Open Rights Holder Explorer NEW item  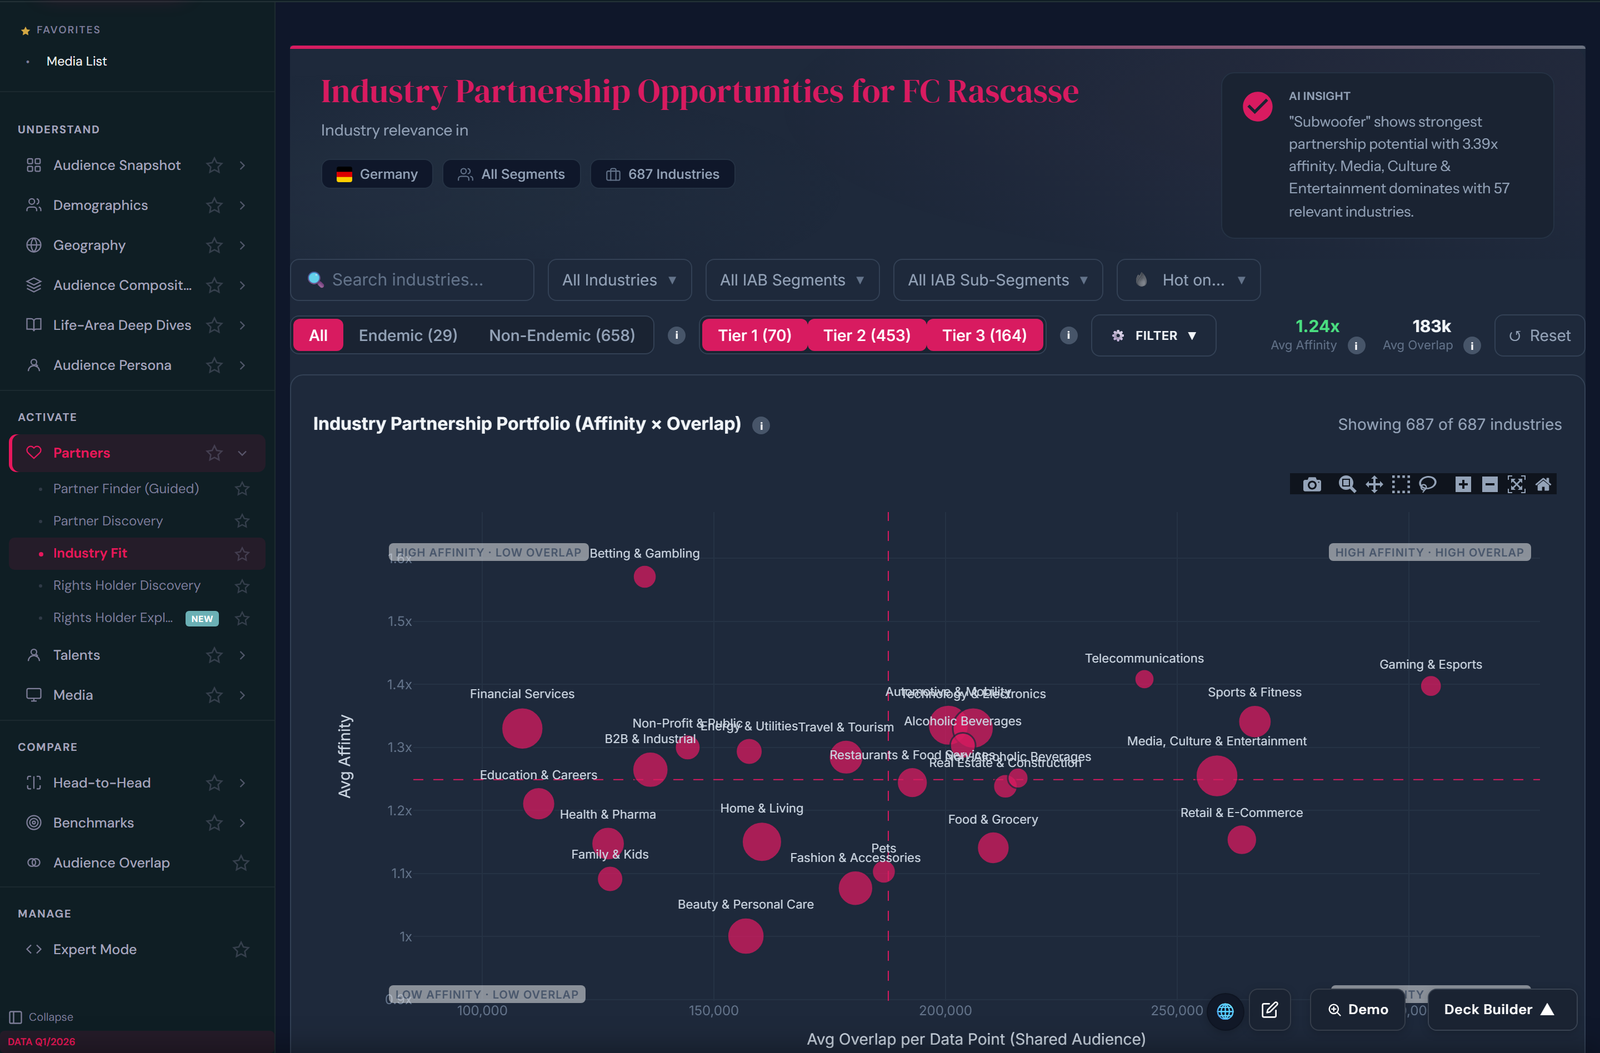click(x=113, y=618)
